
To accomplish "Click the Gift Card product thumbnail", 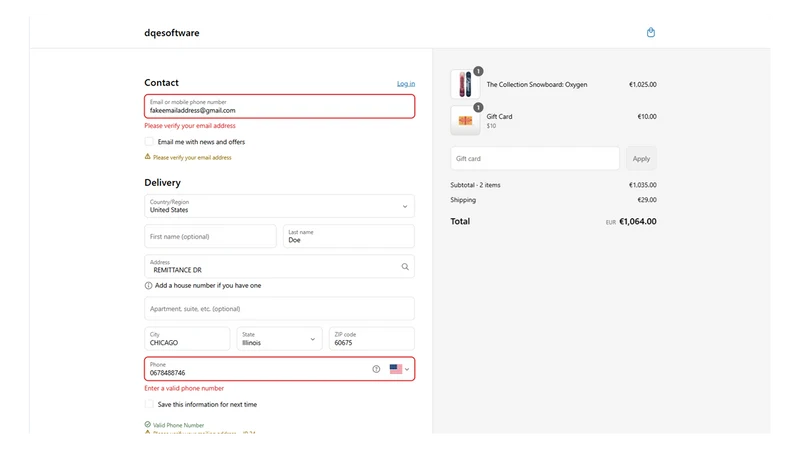I will 465,120.
